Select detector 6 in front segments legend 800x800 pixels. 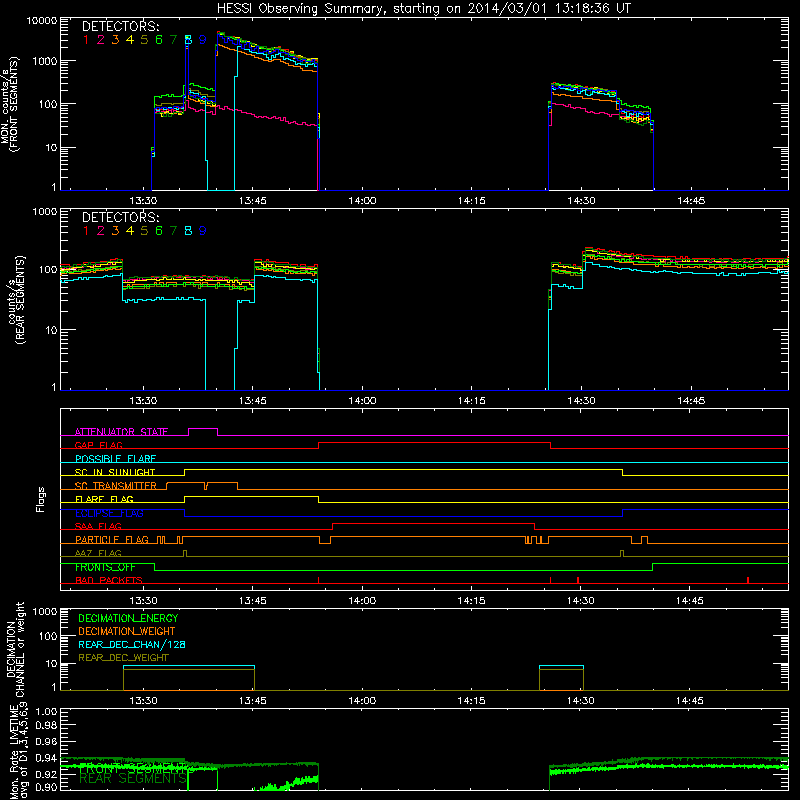[159, 40]
